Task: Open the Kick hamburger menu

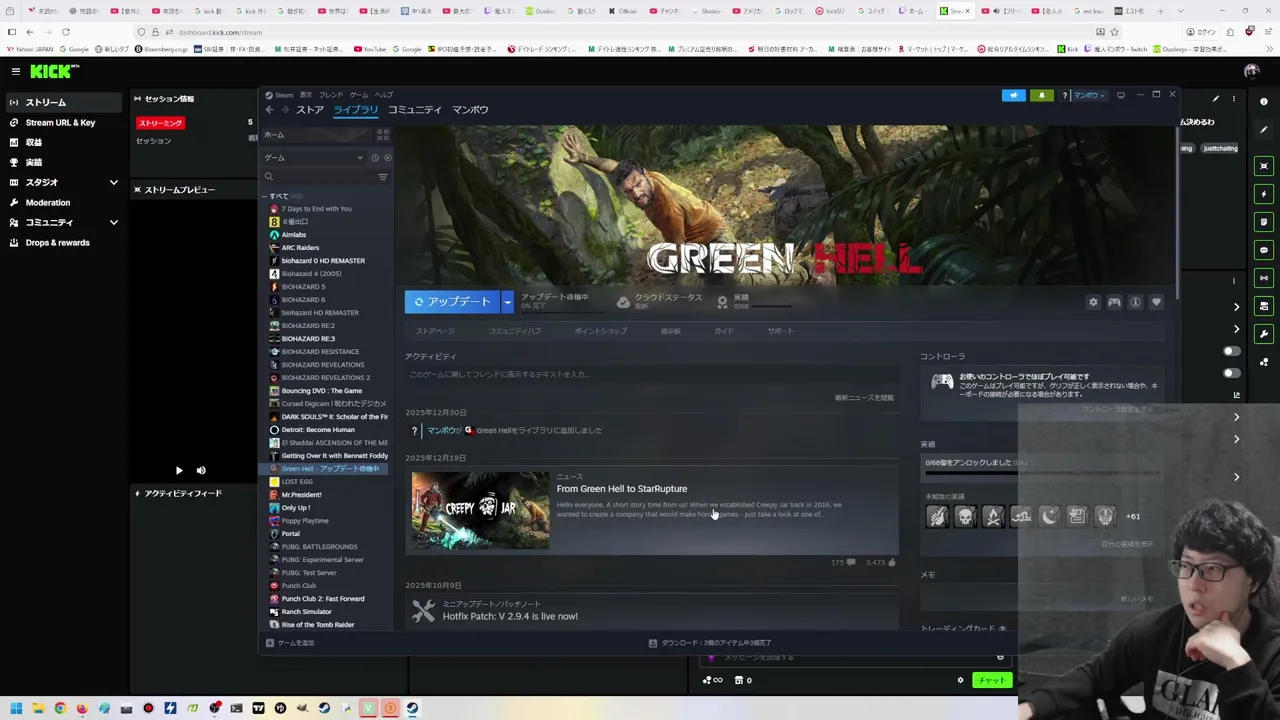Action: tap(16, 71)
